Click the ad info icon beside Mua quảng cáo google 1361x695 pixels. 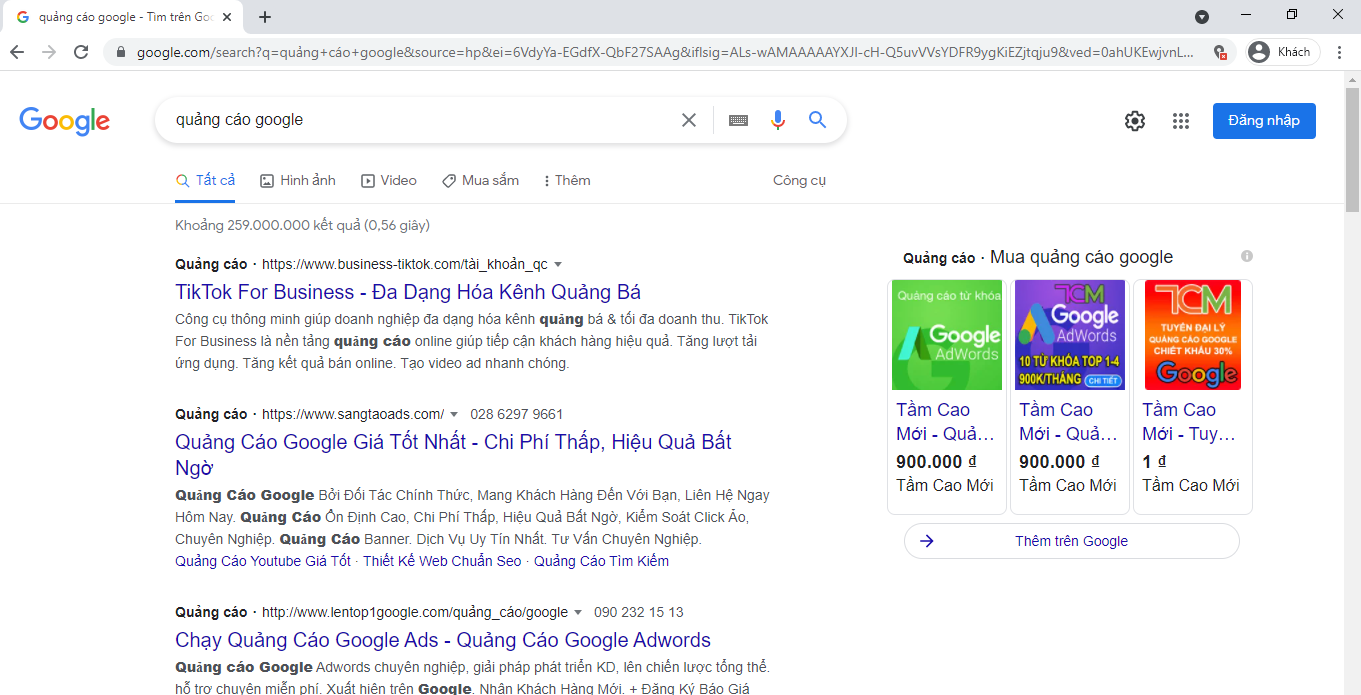click(x=1246, y=256)
